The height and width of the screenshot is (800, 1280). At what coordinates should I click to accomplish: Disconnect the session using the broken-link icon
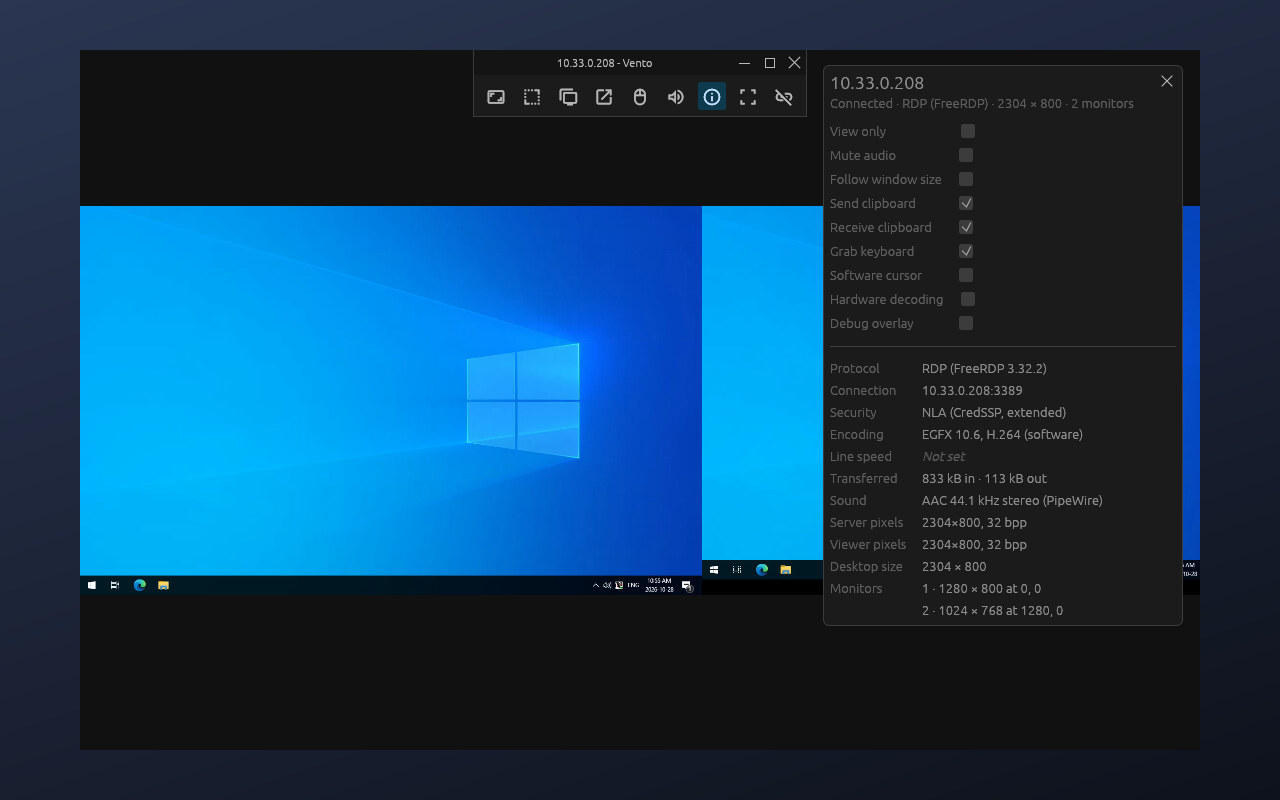click(784, 97)
